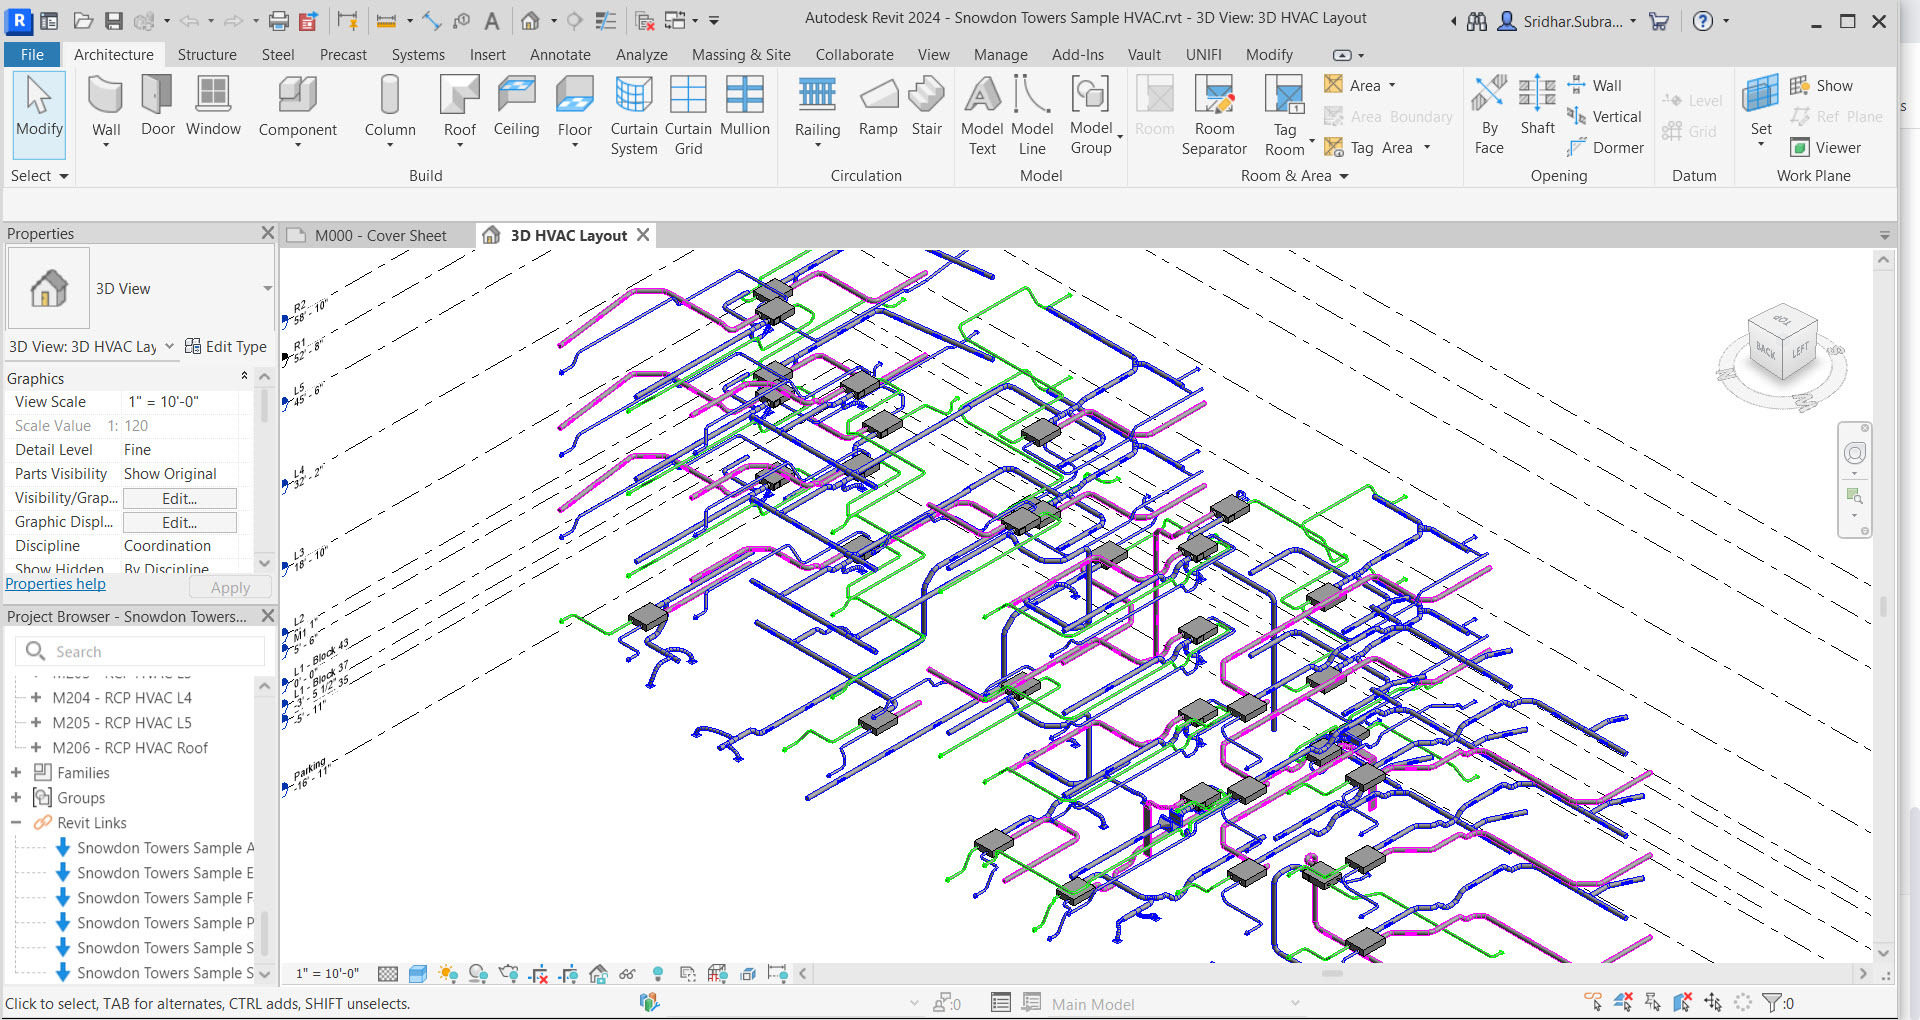
Task: Click the Measure tool in quick access toolbar
Action: click(386, 20)
